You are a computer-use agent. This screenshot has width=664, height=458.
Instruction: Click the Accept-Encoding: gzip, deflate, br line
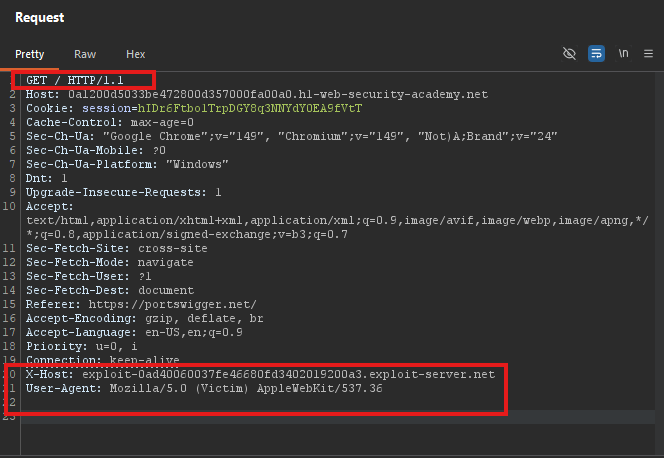pyautogui.click(x=144, y=318)
